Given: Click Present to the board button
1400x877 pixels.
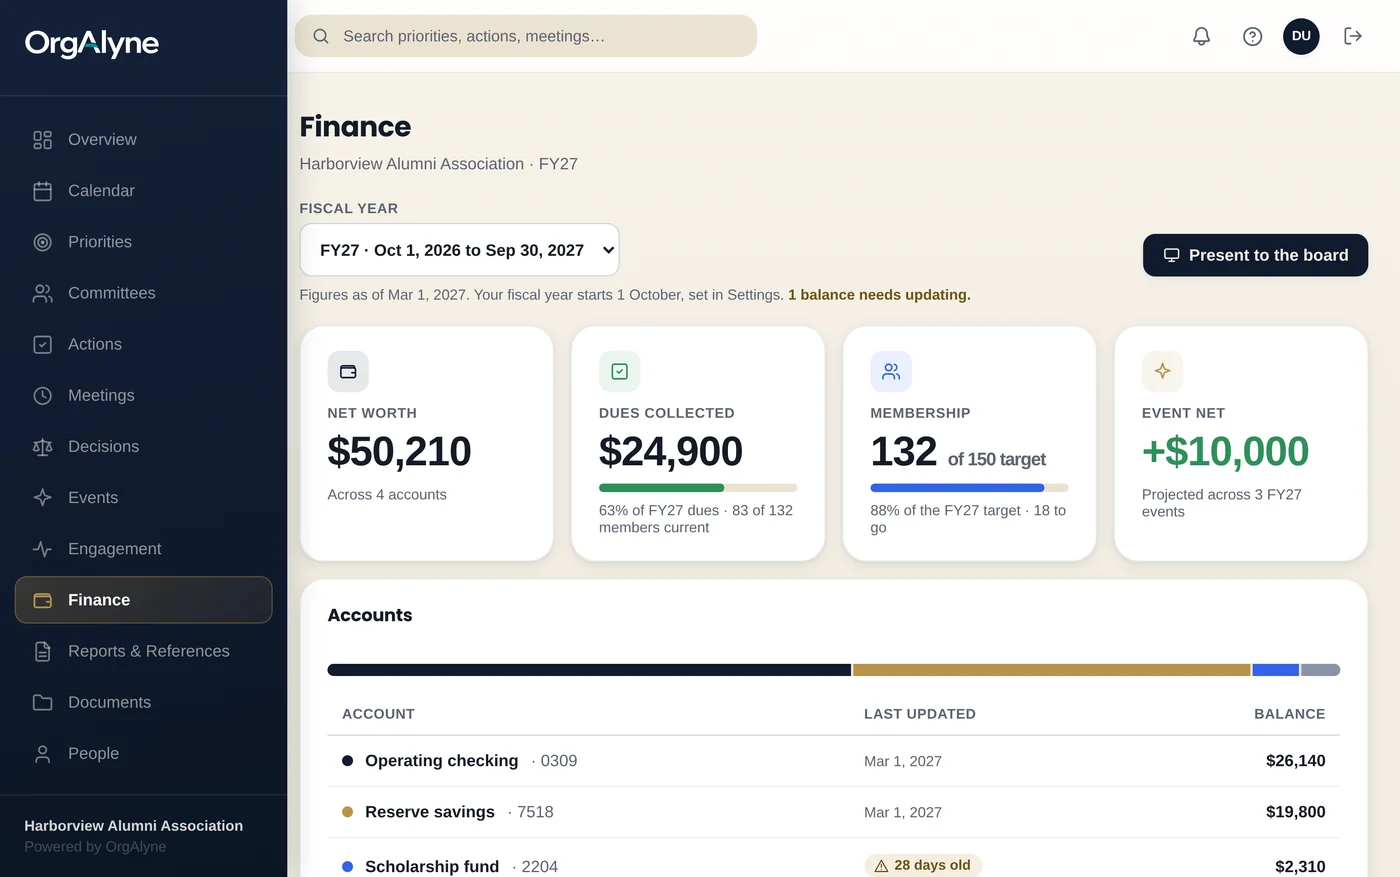Looking at the screenshot, I should tap(1255, 255).
